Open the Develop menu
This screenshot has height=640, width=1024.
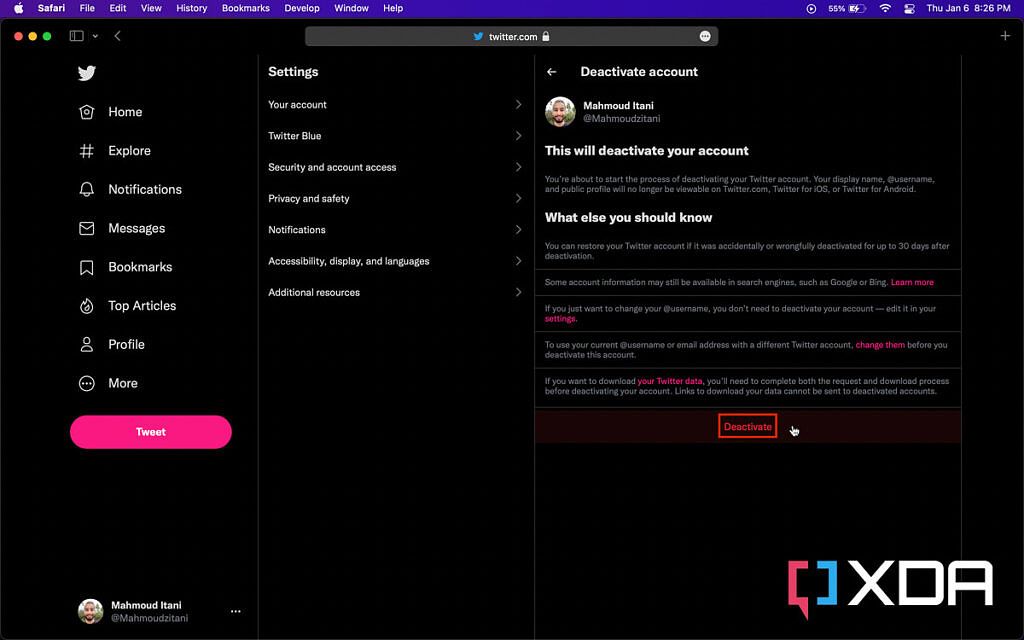[302, 8]
